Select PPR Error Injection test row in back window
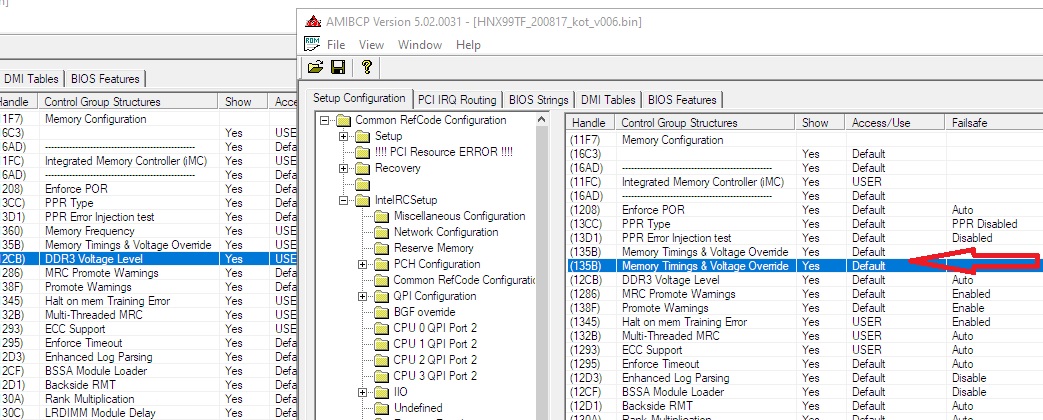Image resolution: width=1043 pixels, height=420 pixels. [148, 217]
